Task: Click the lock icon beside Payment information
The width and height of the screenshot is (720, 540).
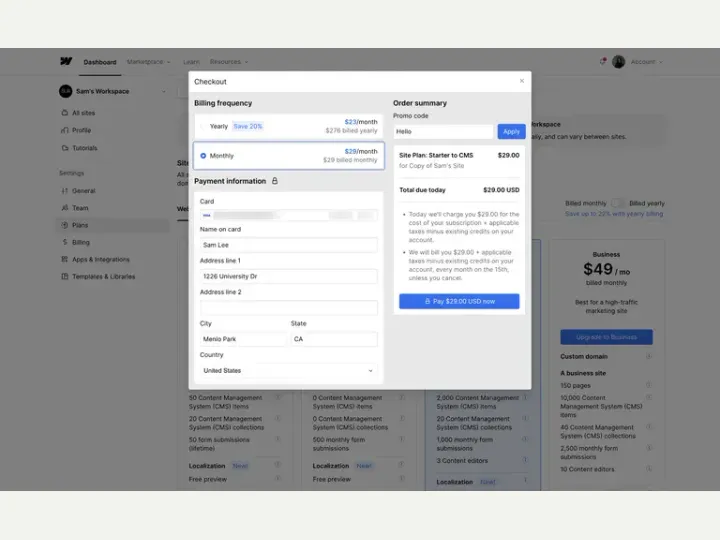Action: click(275, 181)
